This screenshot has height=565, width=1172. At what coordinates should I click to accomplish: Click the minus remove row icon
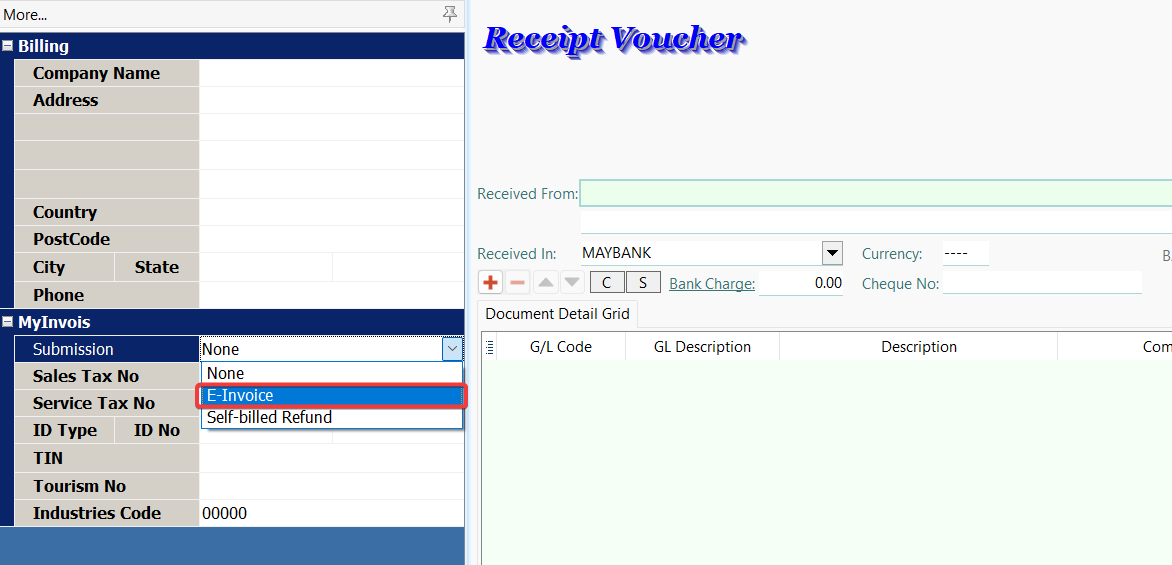coord(517,283)
